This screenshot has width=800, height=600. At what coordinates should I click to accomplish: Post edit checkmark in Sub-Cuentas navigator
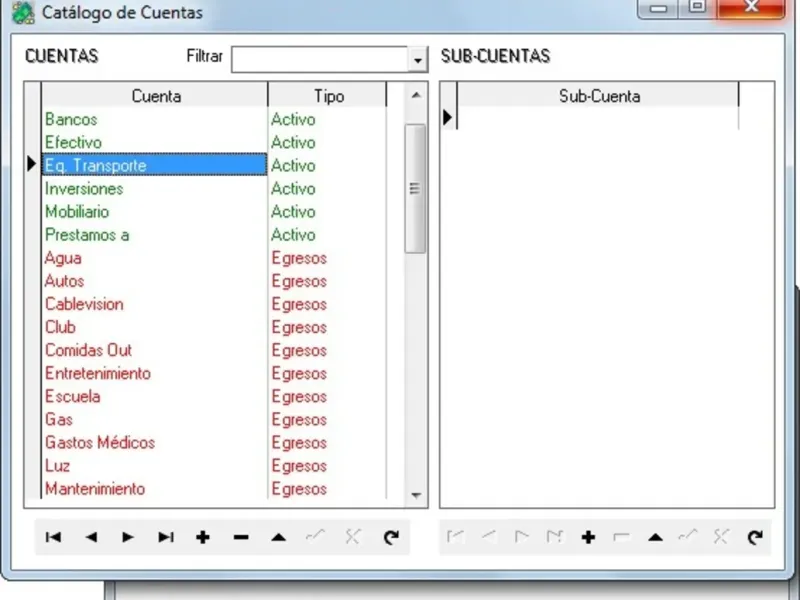tap(688, 537)
